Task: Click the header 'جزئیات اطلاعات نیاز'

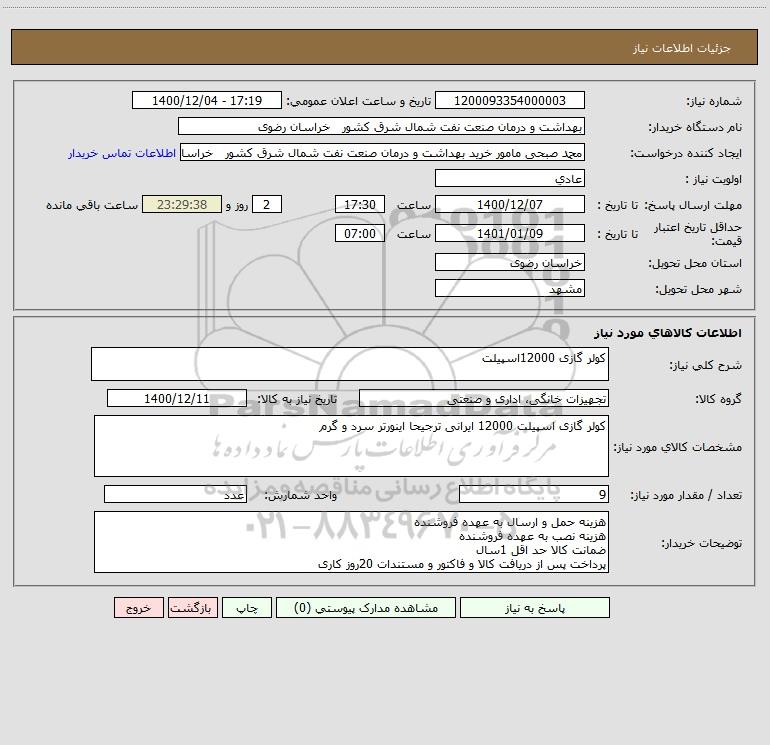Action: (x=682, y=48)
